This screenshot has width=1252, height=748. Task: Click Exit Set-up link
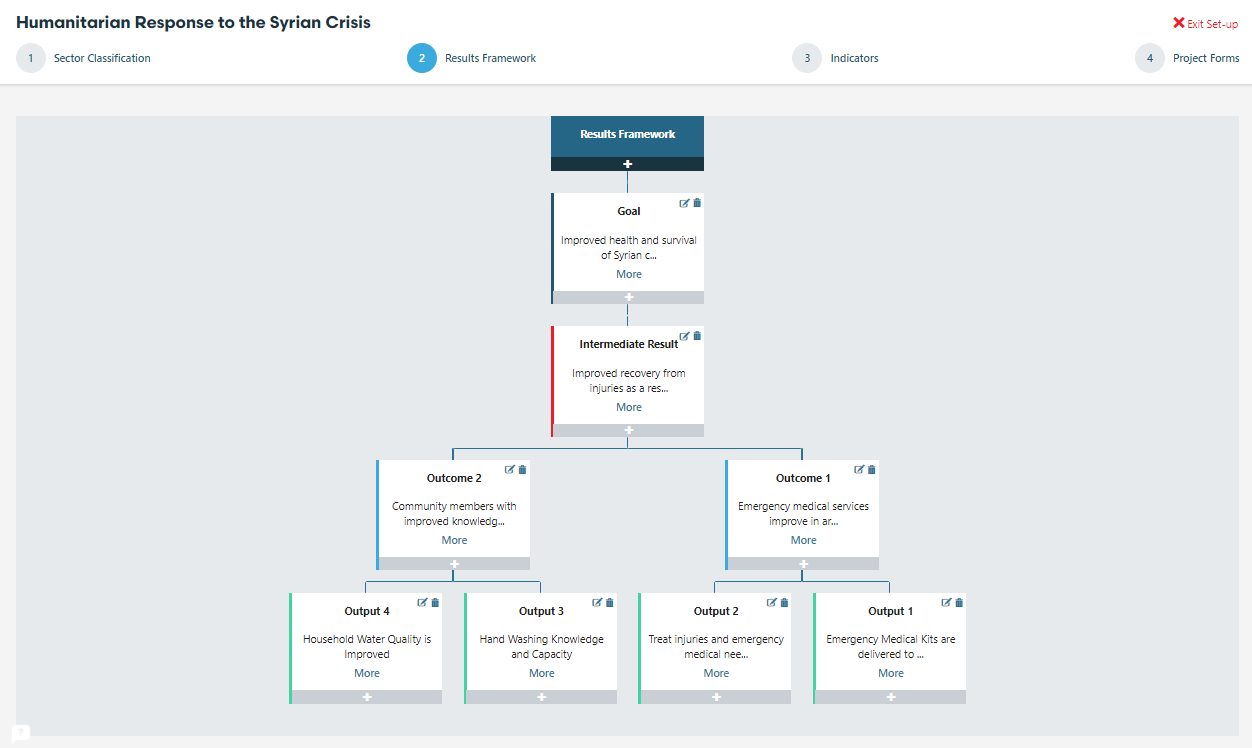tap(1205, 23)
